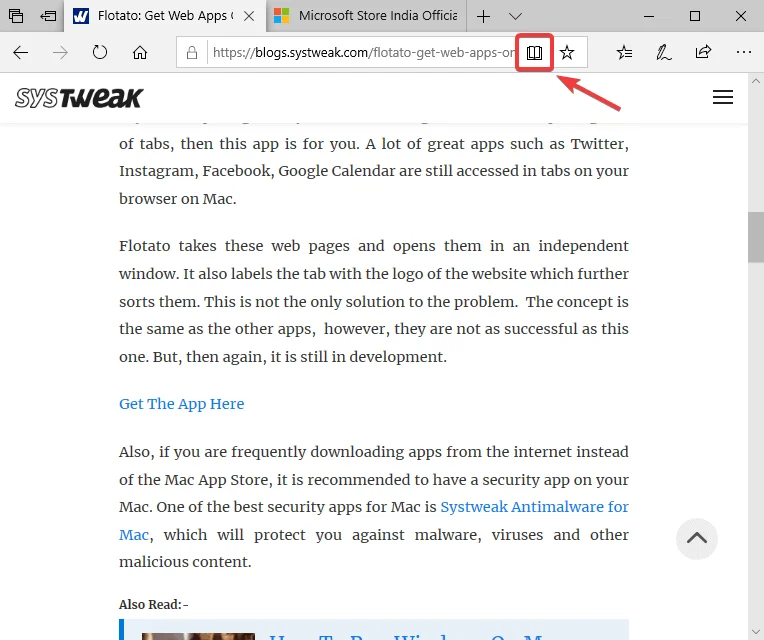View site security lock information
Screen dimensions: 764x640
[192, 52]
